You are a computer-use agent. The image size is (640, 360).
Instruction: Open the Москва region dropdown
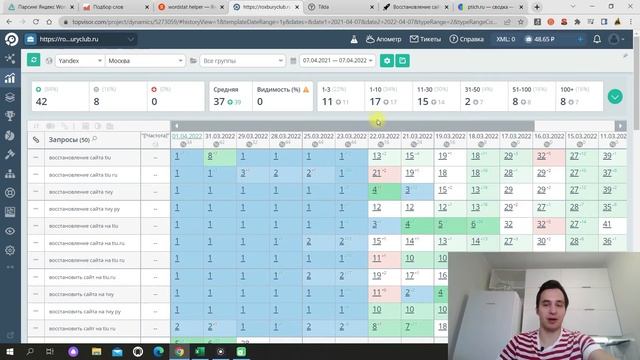(x=145, y=61)
